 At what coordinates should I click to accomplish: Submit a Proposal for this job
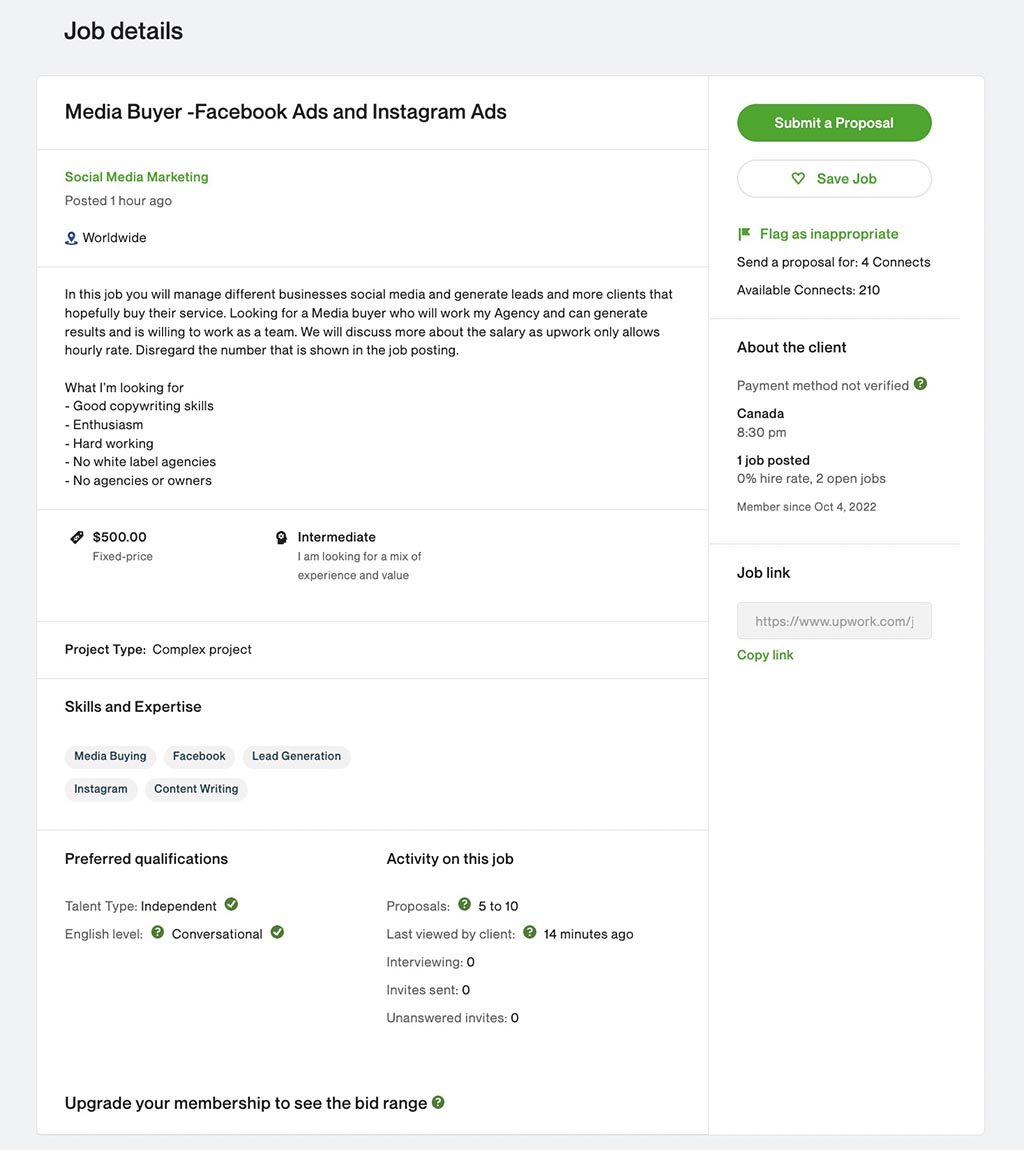coord(834,122)
